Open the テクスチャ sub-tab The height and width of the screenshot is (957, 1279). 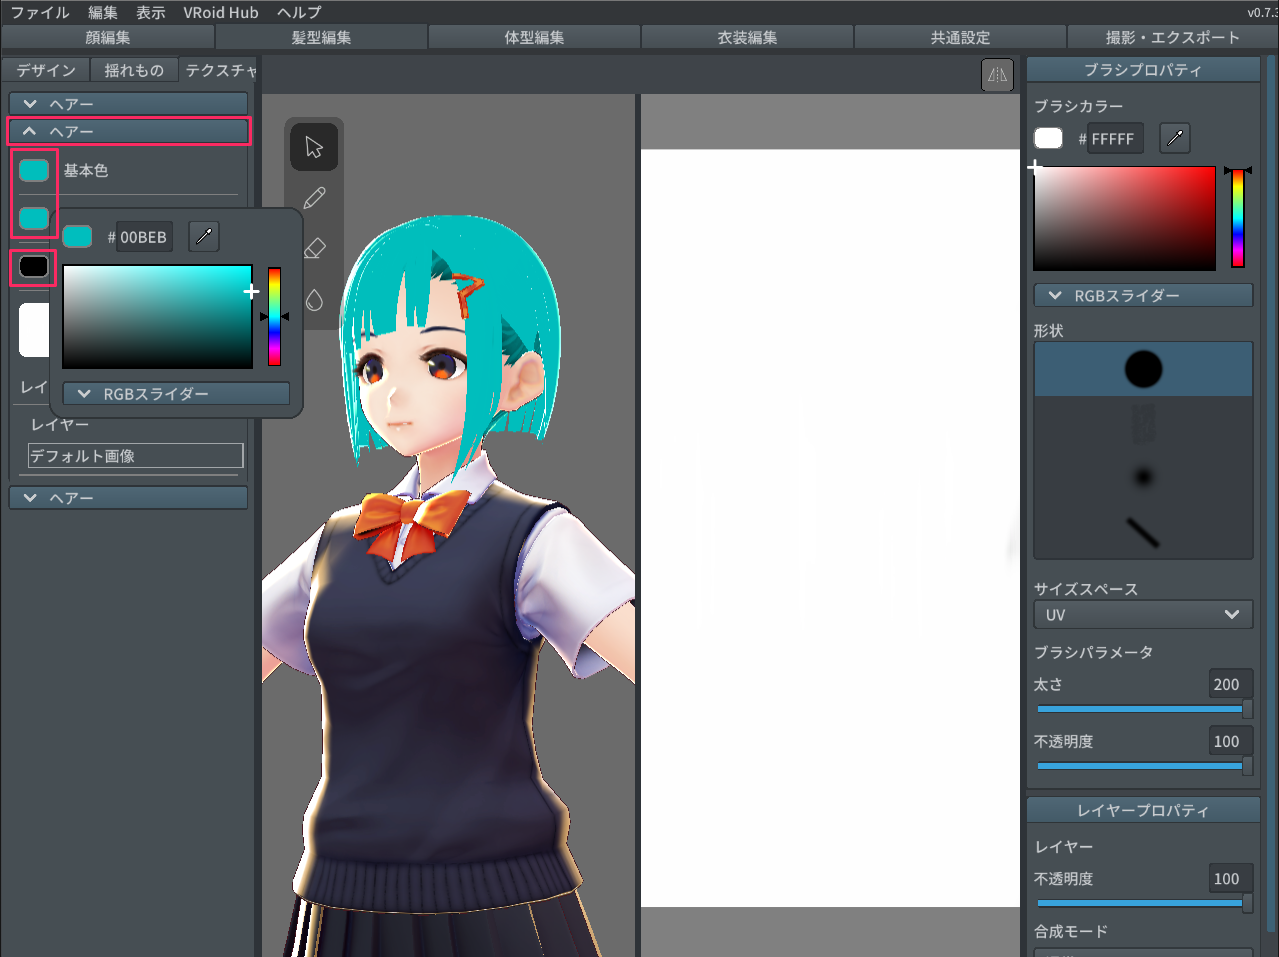point(220,70)
